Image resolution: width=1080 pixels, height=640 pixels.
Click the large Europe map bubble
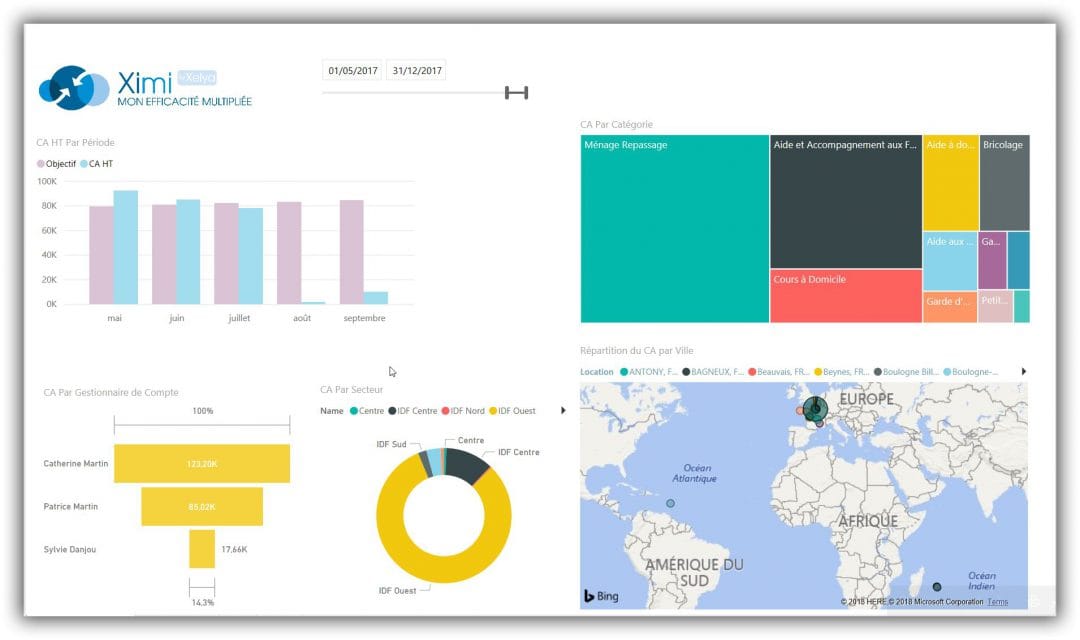pos(816,409)
